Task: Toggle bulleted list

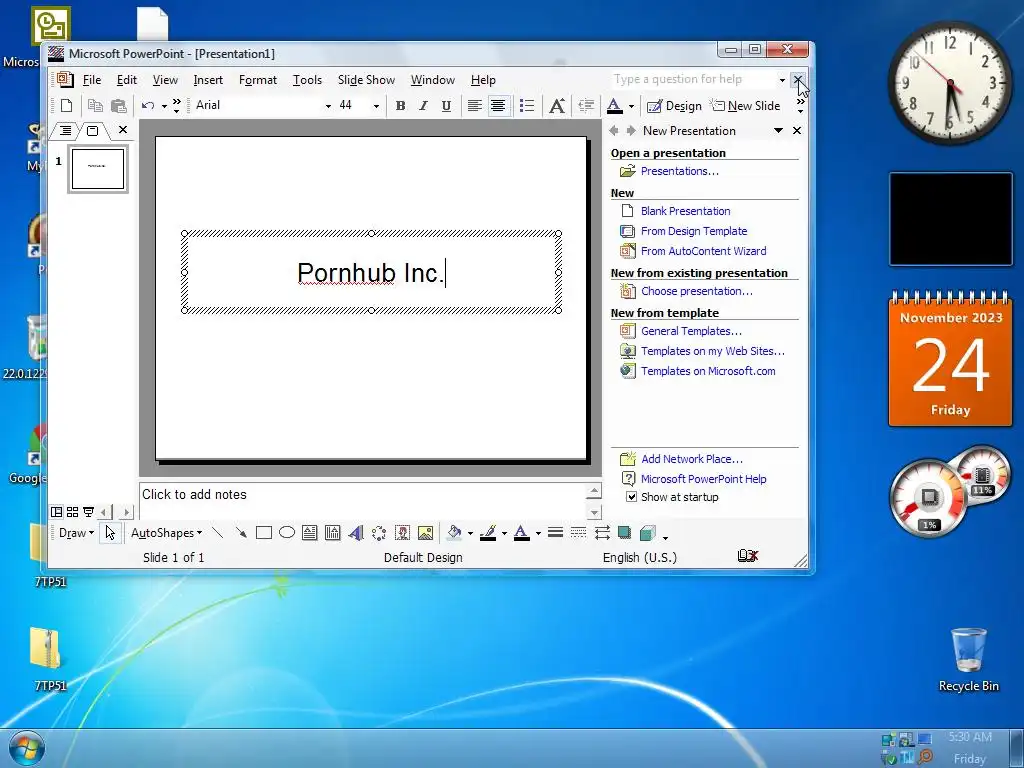Action: pyautogui.click(x=527, y=105)
